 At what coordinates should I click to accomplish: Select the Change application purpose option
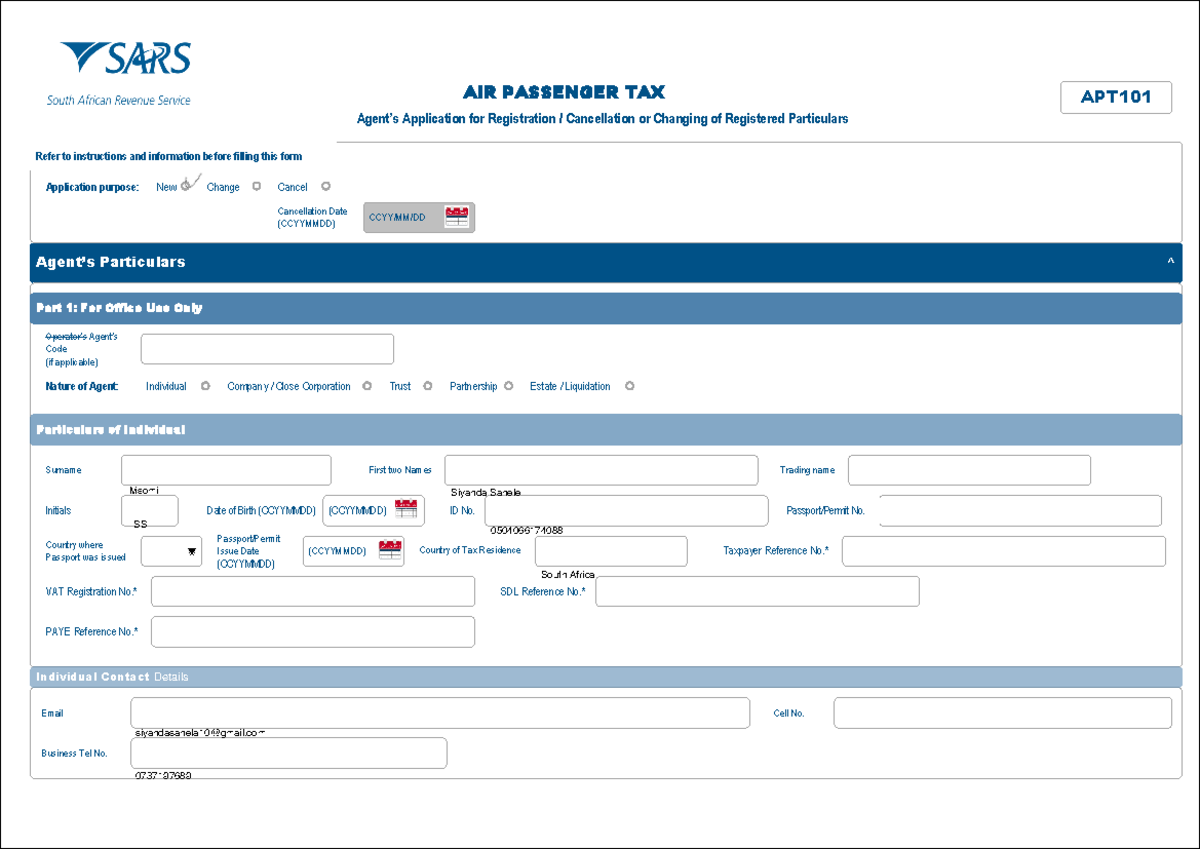257,186
